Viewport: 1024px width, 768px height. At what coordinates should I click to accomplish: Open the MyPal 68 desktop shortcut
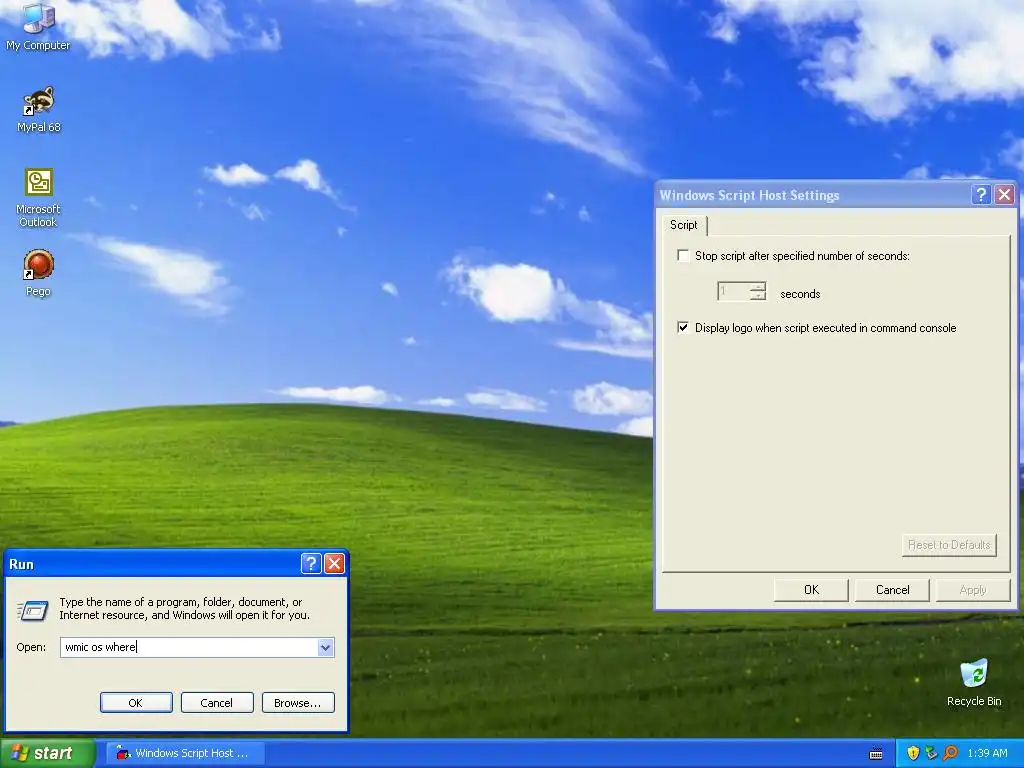coord(38,109)
